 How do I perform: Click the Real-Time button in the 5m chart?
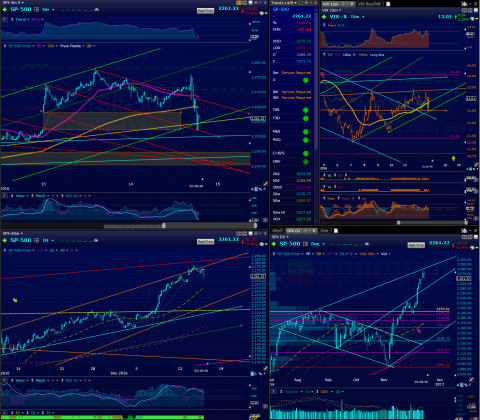(205, 11)
